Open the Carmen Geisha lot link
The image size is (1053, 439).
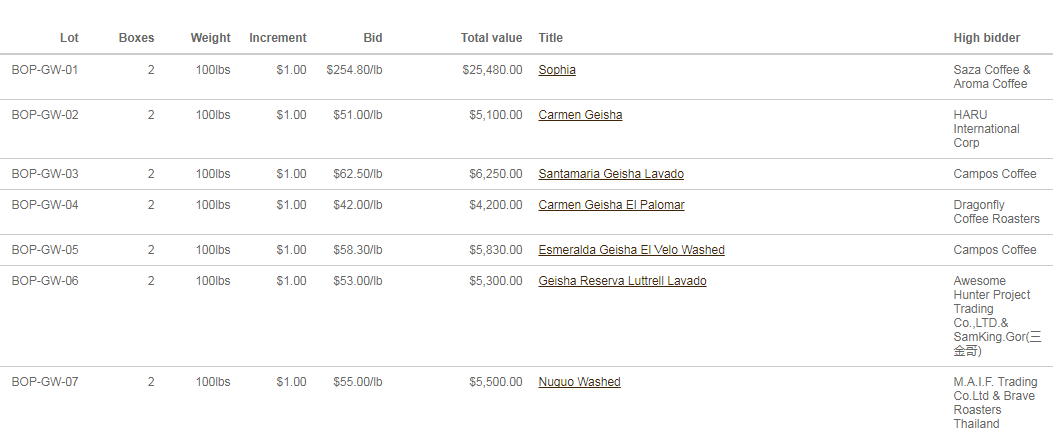coord(580,115)
